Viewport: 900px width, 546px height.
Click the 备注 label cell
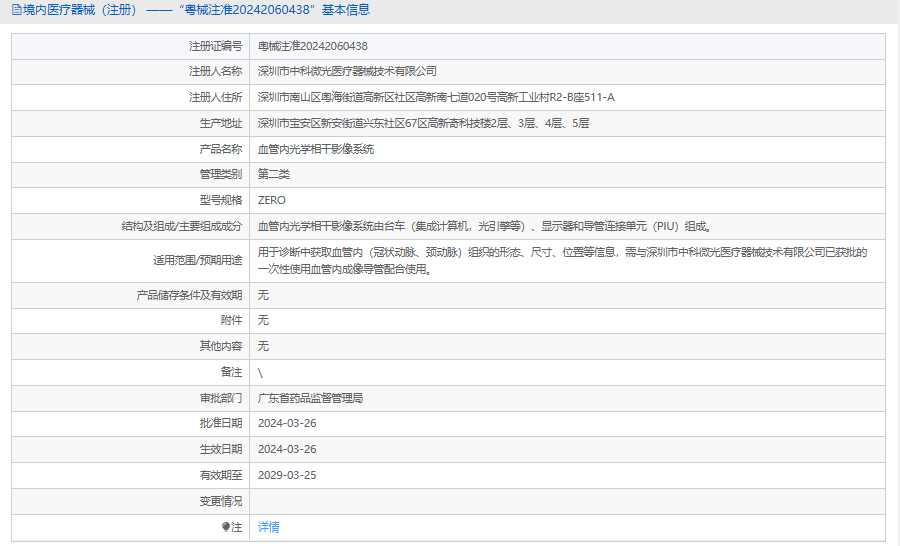(131, 372)
